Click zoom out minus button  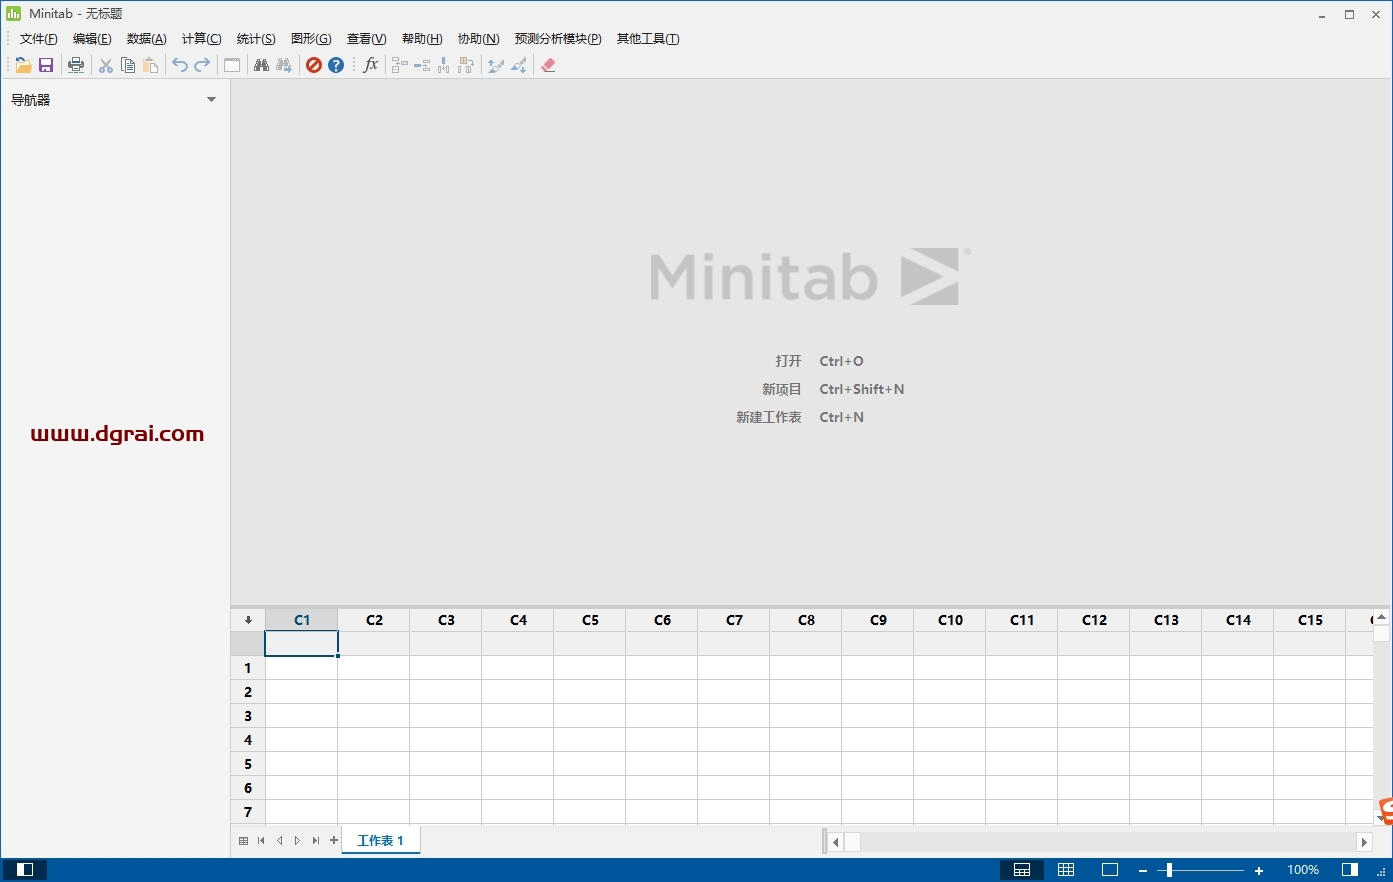pos(1143,871)
